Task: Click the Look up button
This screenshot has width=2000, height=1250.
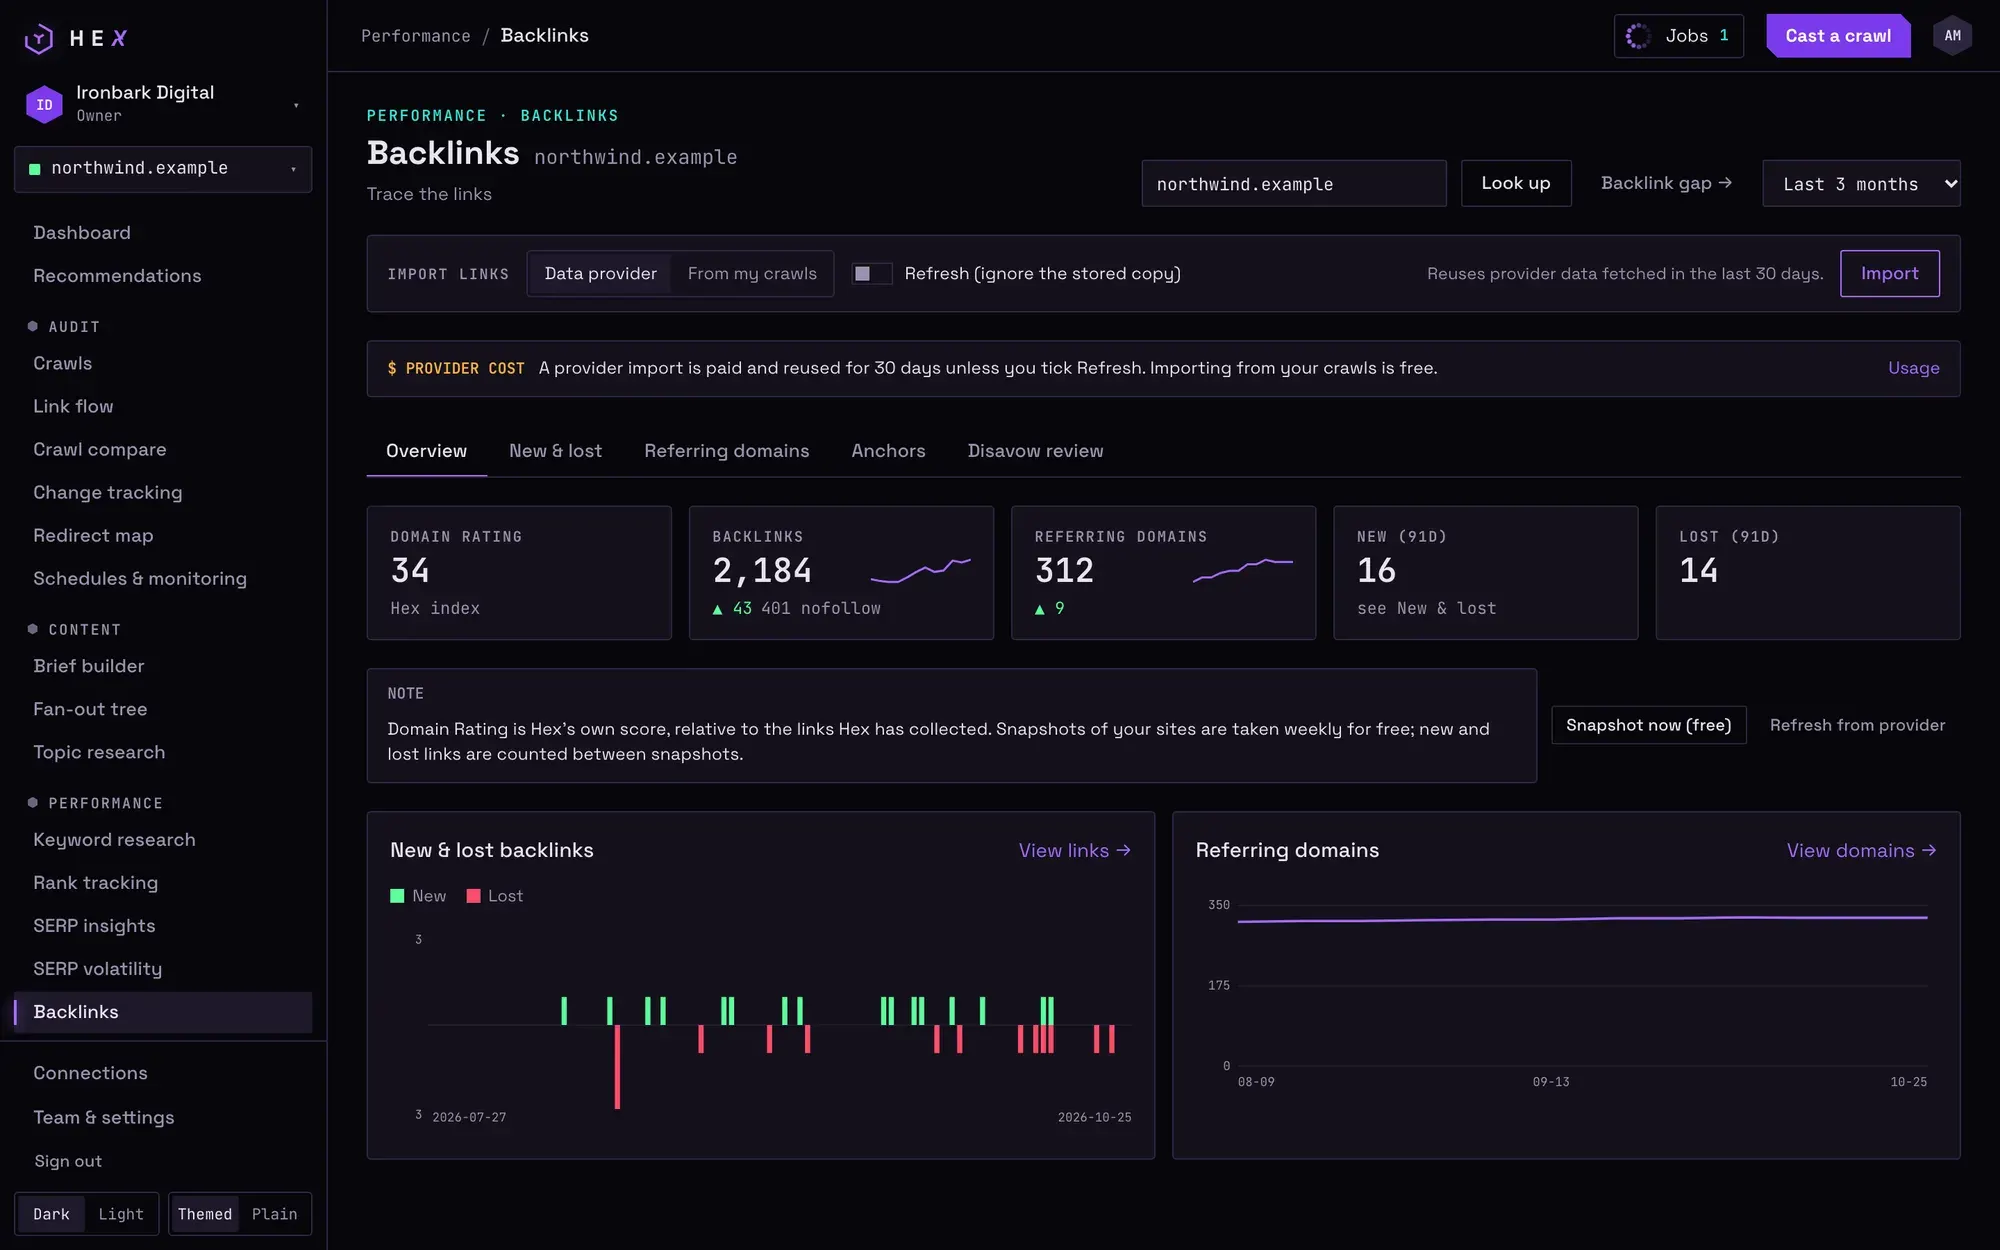Action: point(1516,183)
